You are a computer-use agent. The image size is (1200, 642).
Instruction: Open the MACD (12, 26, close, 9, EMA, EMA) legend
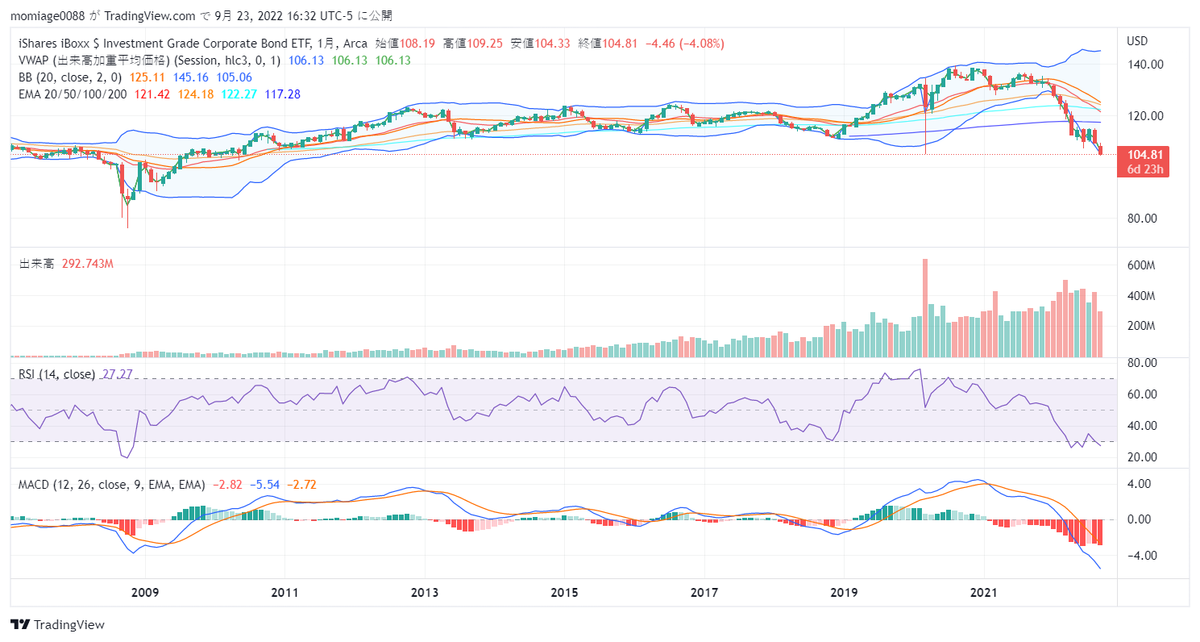(112, 484)
